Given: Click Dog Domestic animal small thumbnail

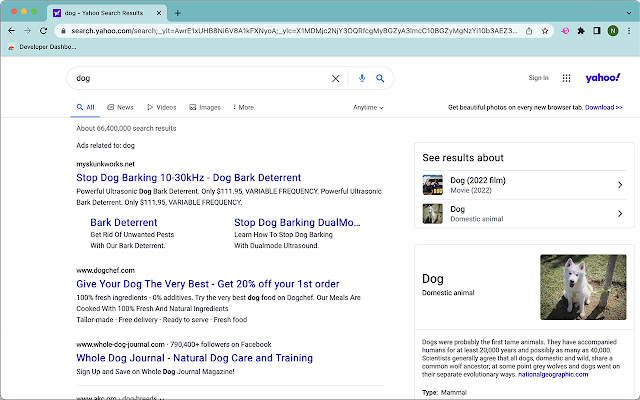Looking at the screenshot, I should (433, 213).
